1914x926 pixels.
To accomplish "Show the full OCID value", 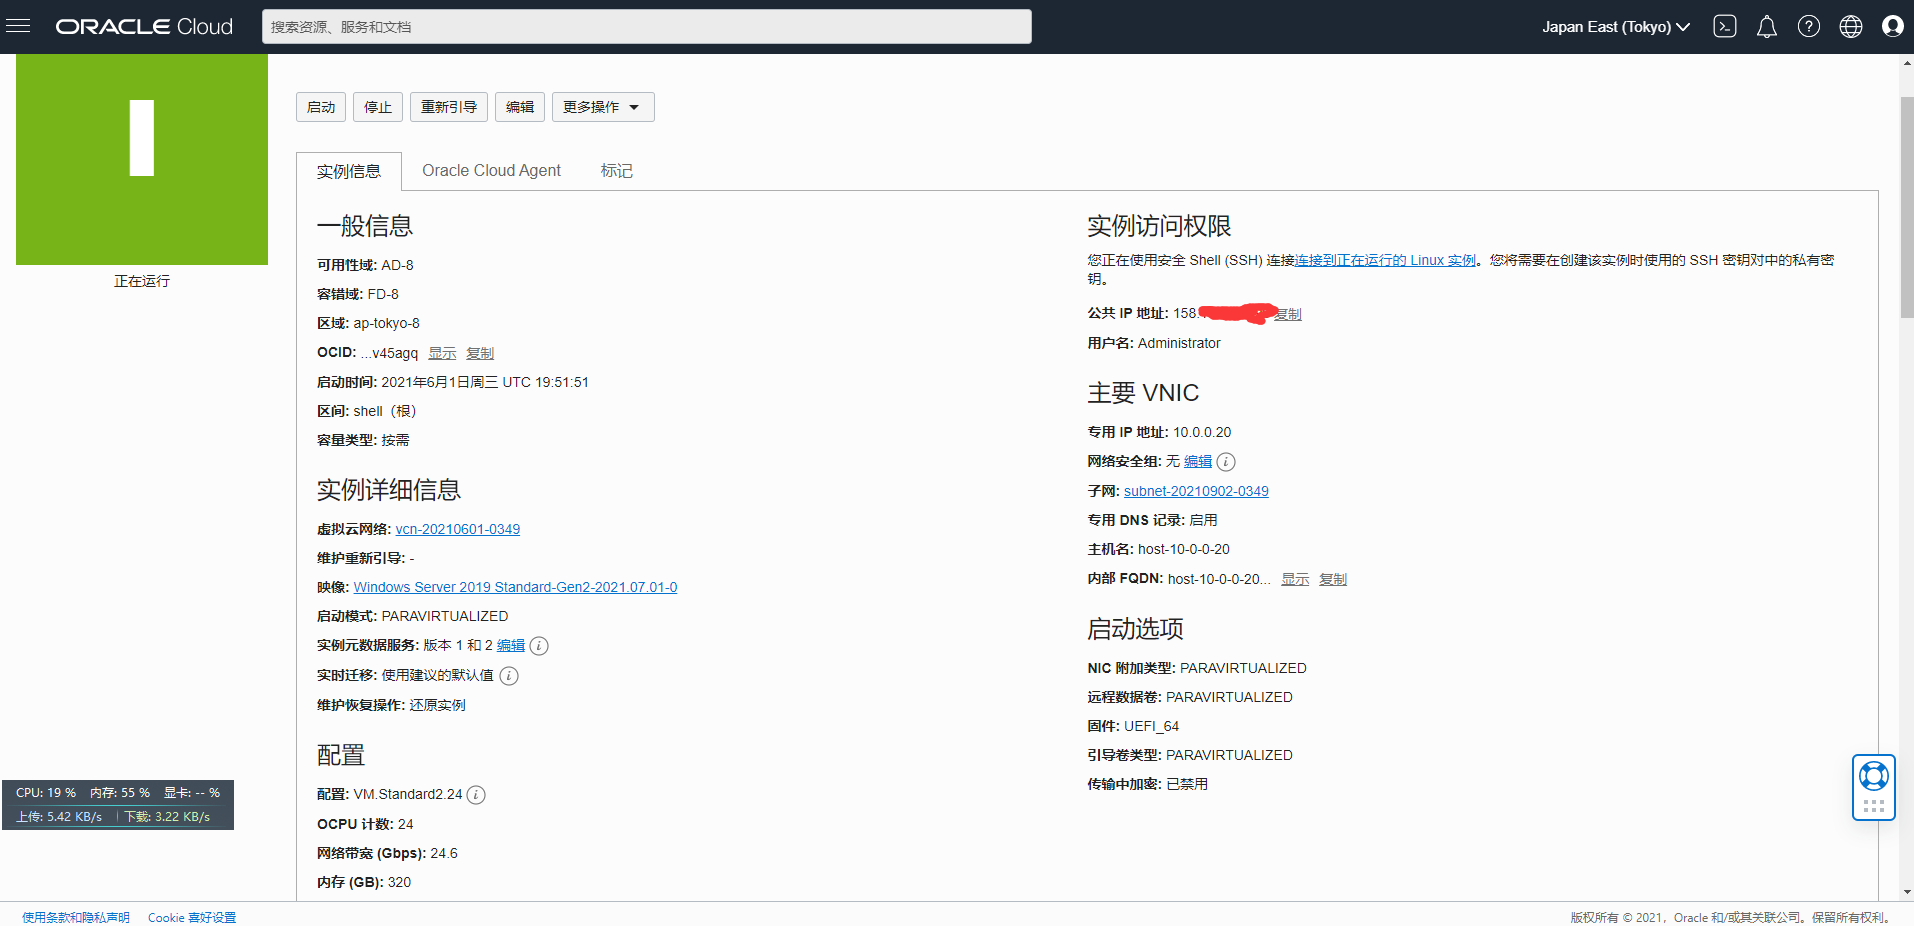I will point(442,353).
